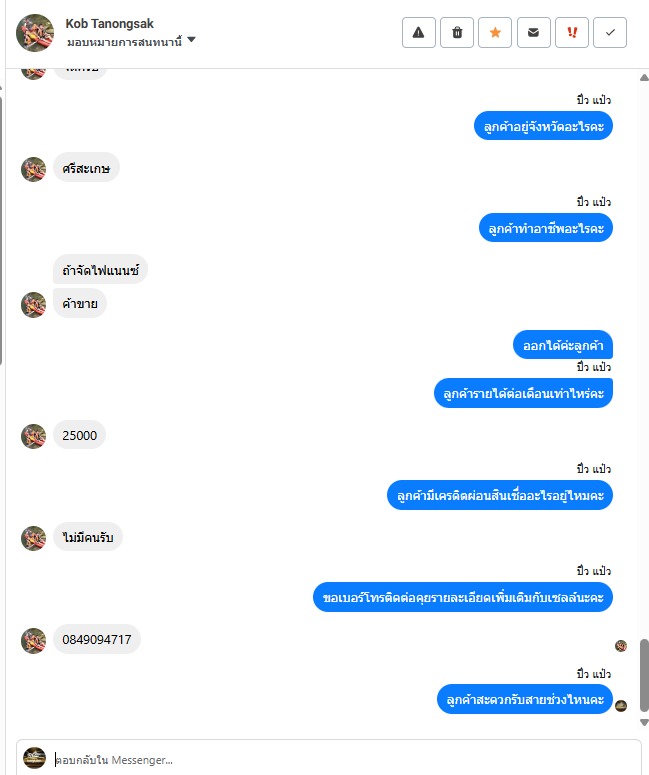Click the spam warning triangle icon

pos(419,33)
